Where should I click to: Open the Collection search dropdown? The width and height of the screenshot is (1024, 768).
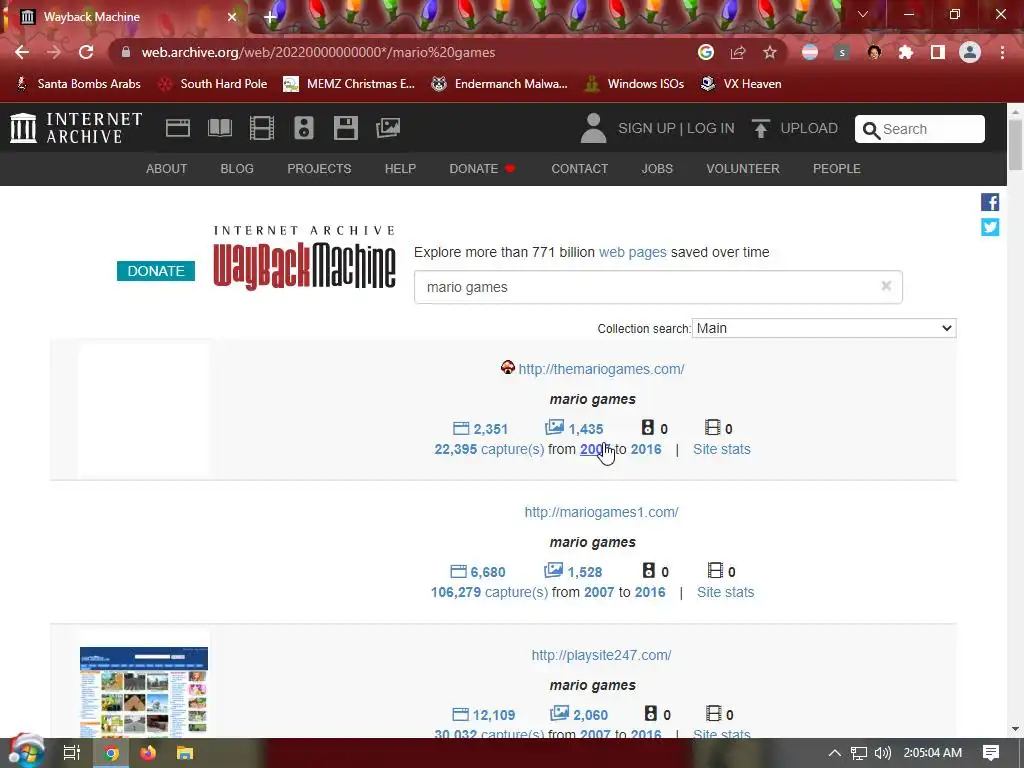tap(824, 328)
